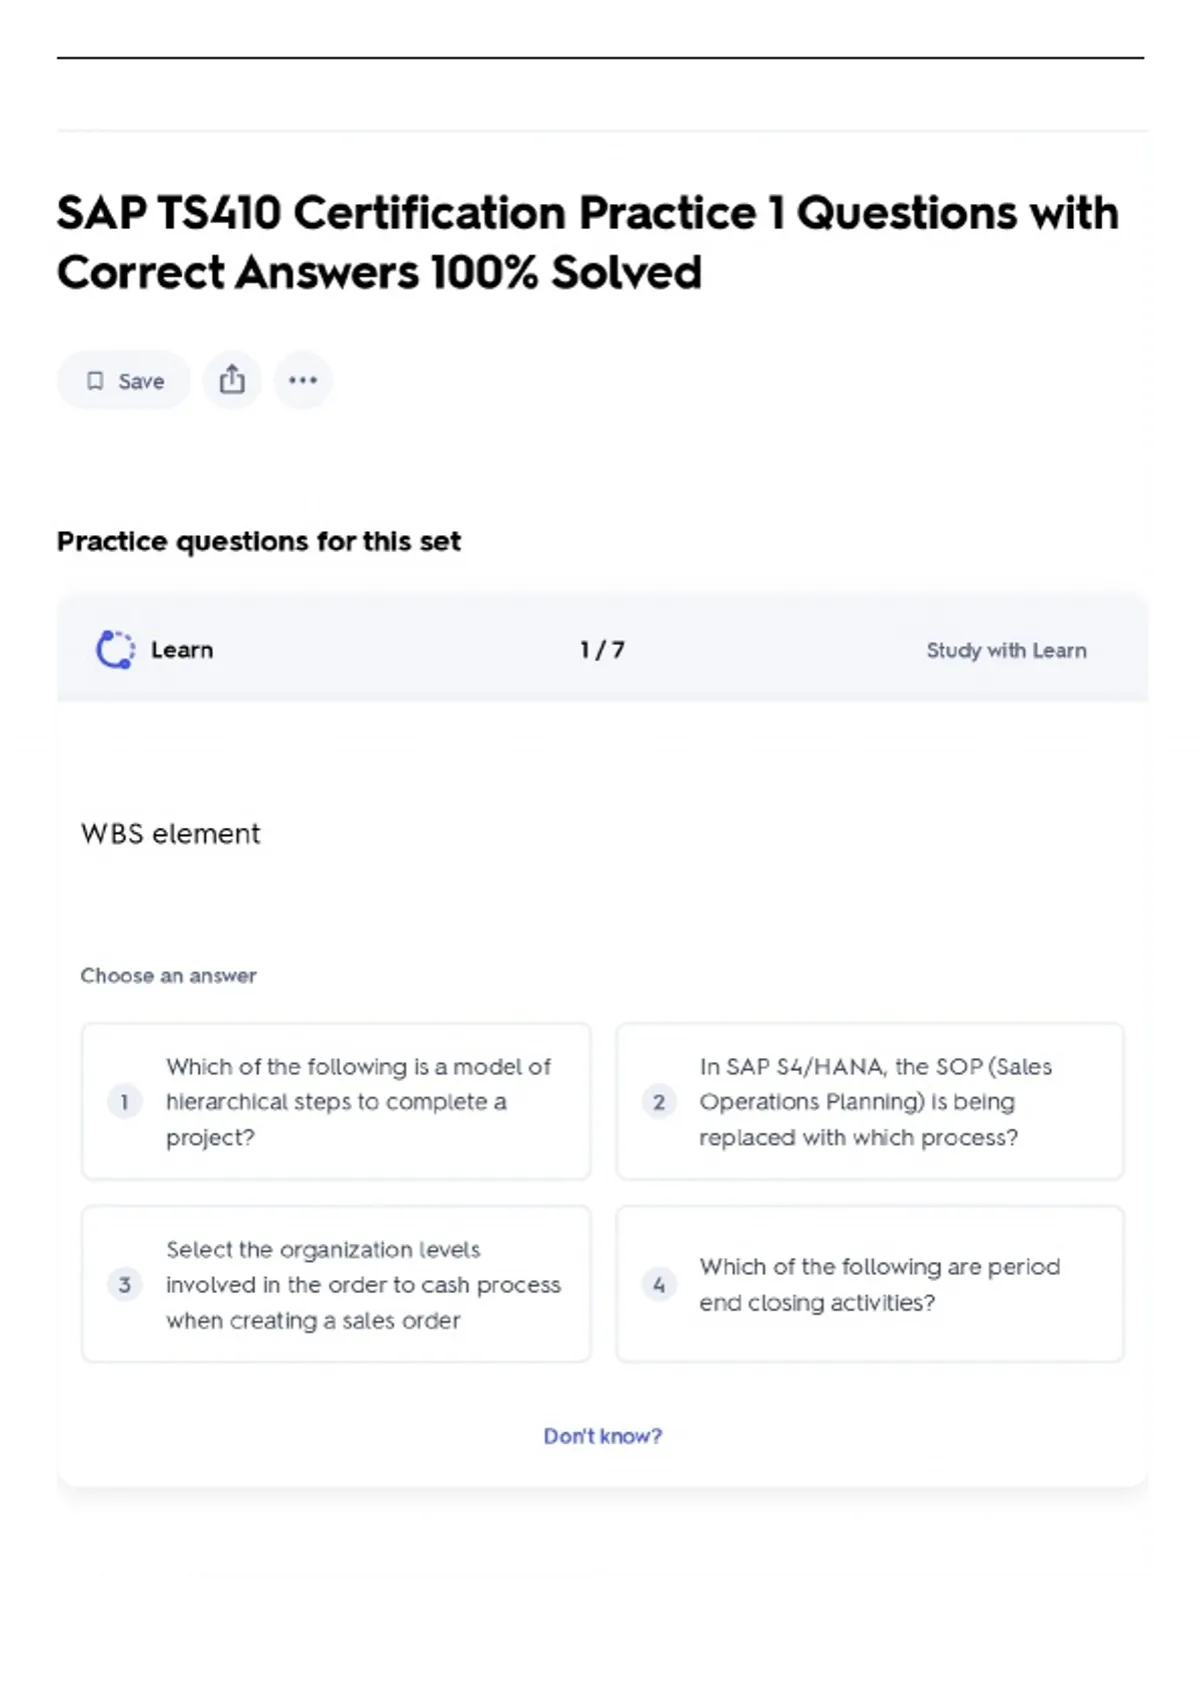Click the number 4 answer badge

(658, 1285)
